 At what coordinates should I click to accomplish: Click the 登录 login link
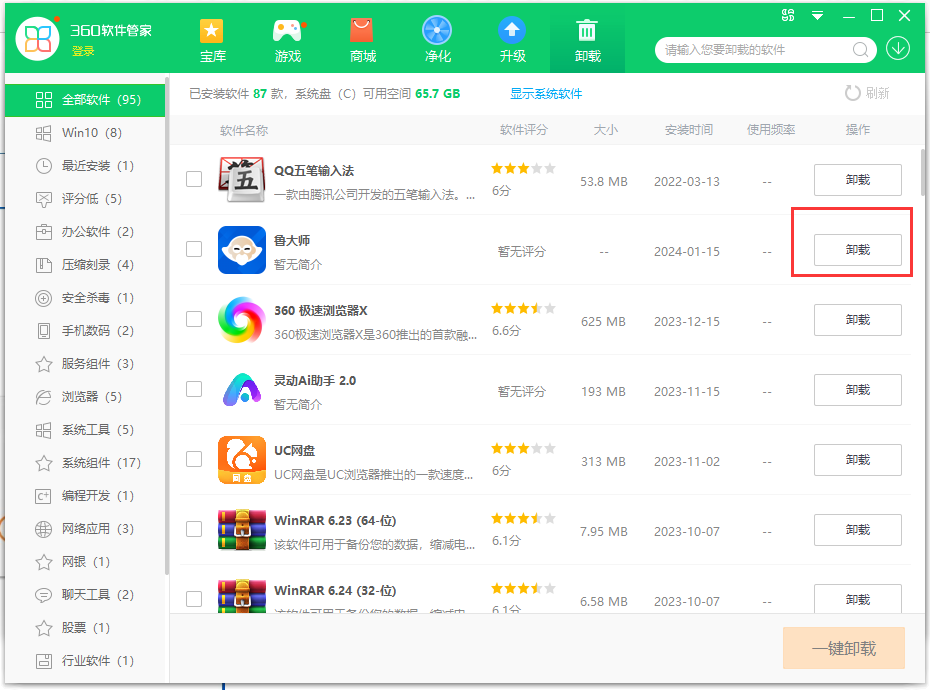[83, 52]
